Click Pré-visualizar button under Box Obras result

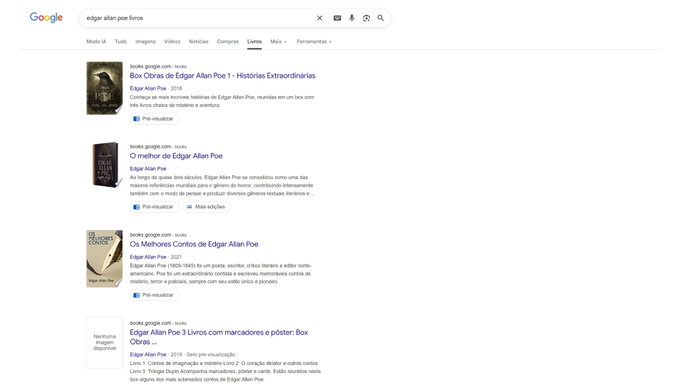[154, 119]
